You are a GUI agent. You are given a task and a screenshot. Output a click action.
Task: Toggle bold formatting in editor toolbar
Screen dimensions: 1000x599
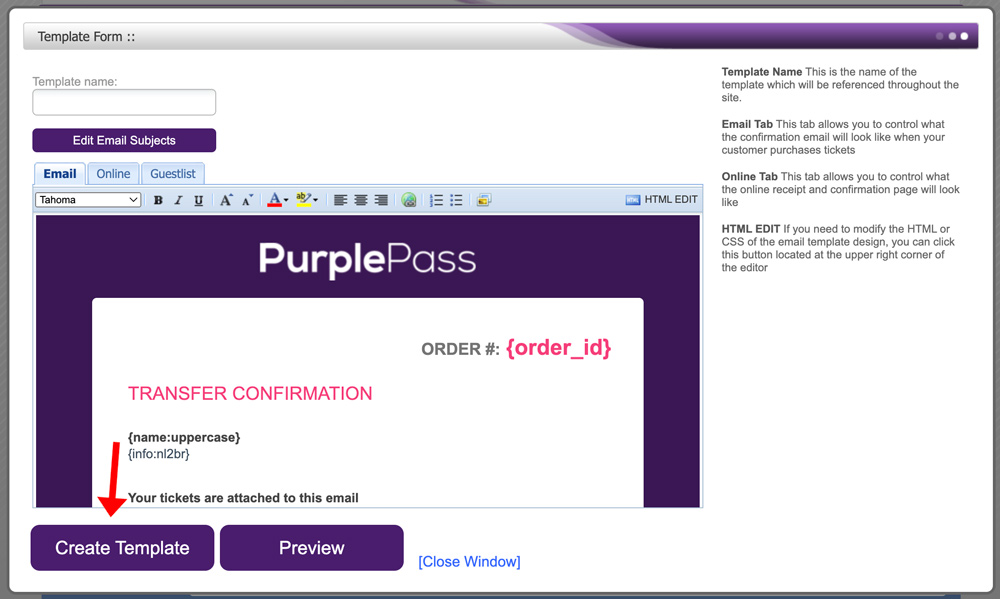tap(158, 200)
